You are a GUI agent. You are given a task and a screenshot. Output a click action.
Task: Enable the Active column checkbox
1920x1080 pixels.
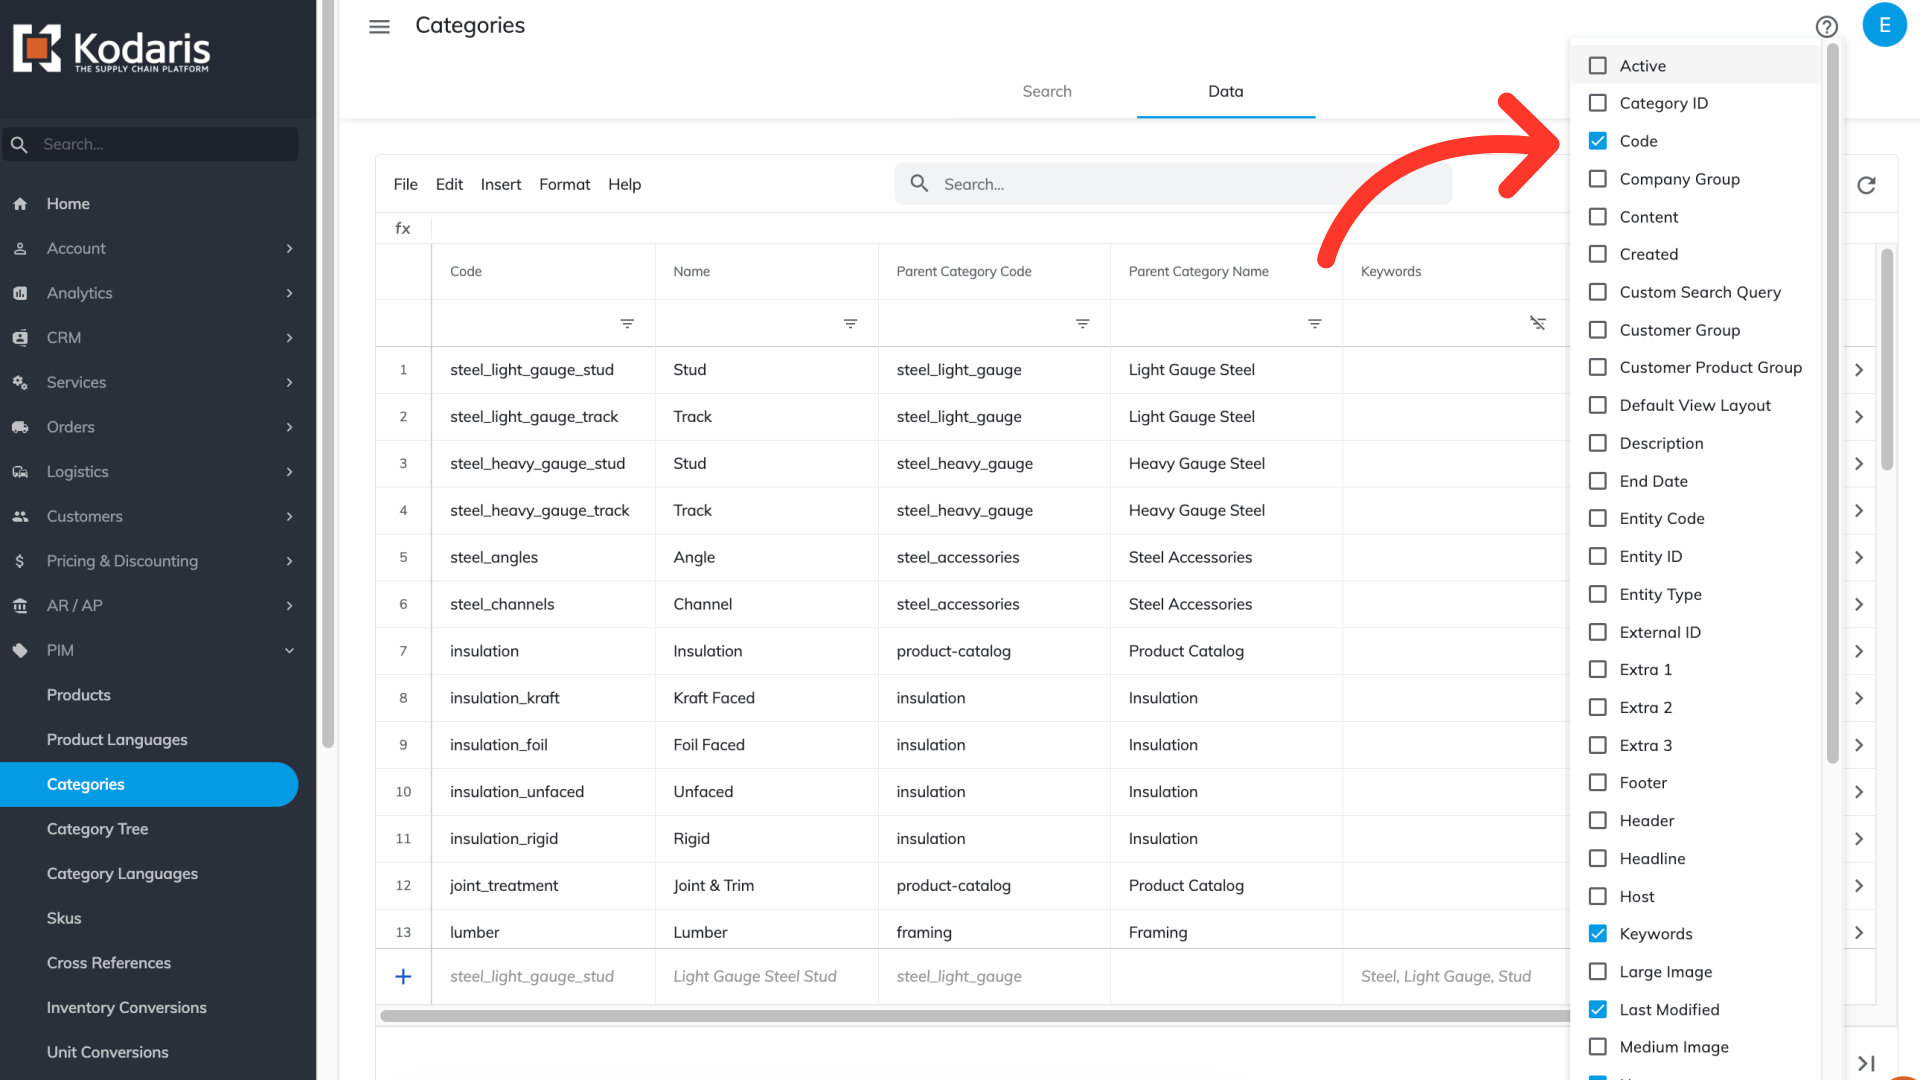(x=1598, y=66)
